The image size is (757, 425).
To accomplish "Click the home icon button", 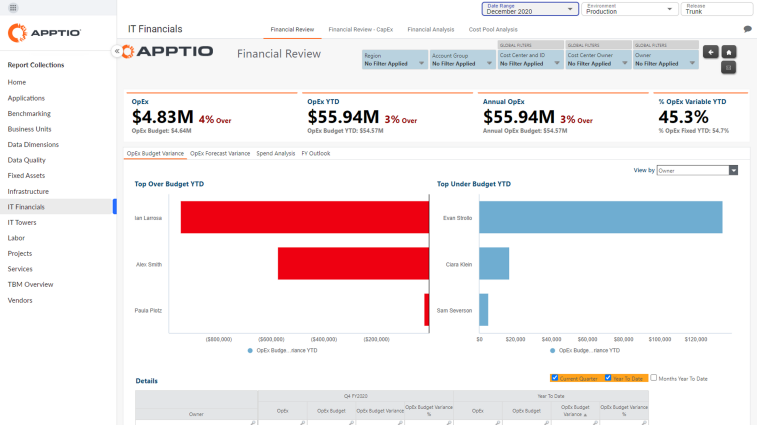I will point(729,52).
